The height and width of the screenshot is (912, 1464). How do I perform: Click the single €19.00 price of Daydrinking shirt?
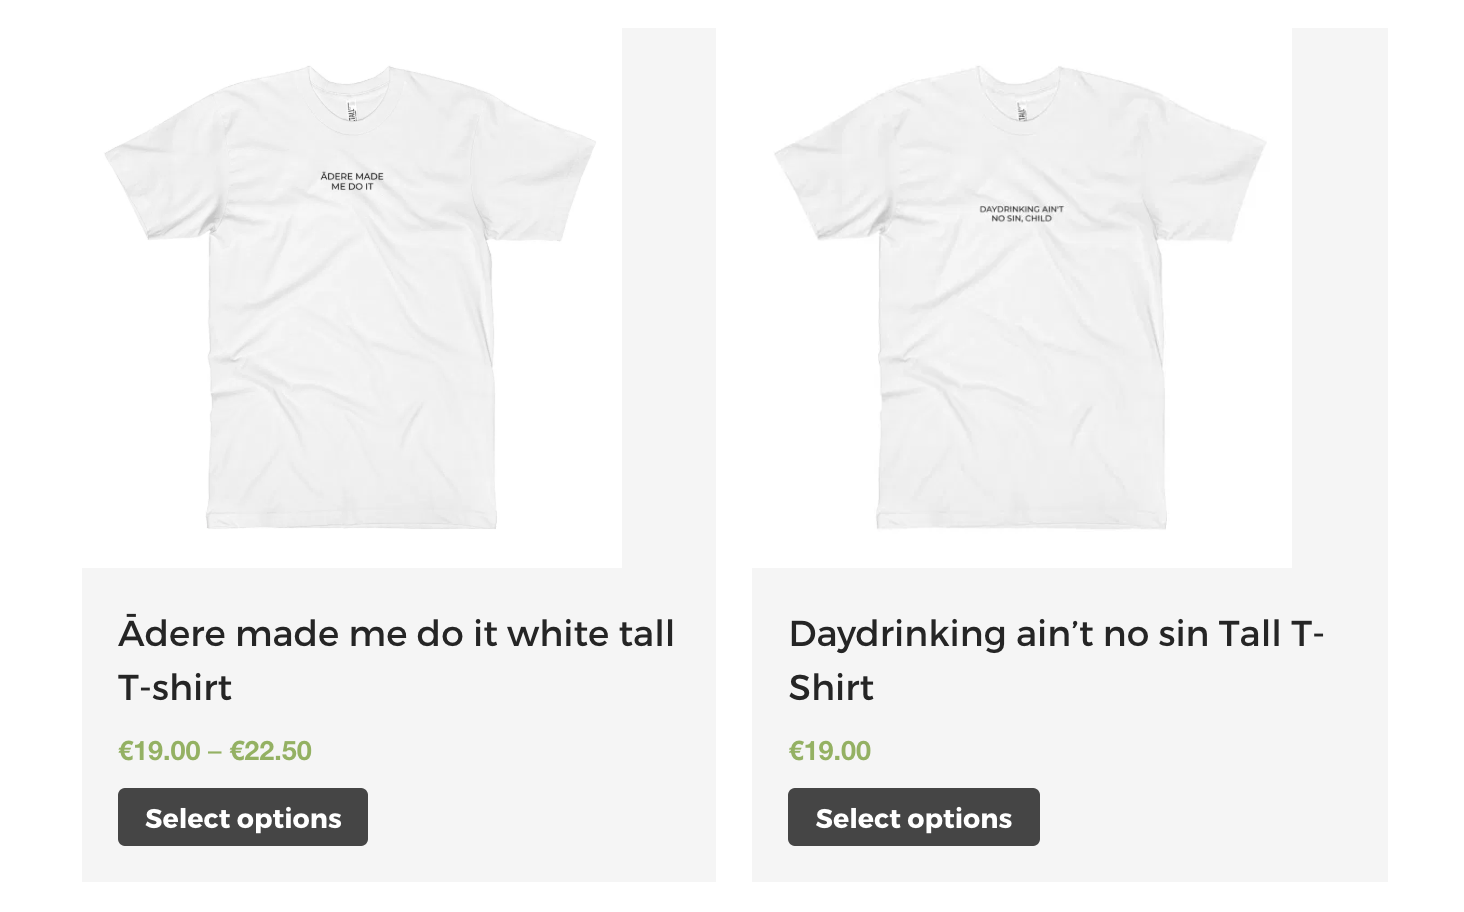pyautogui.click(x=830, y=751)
